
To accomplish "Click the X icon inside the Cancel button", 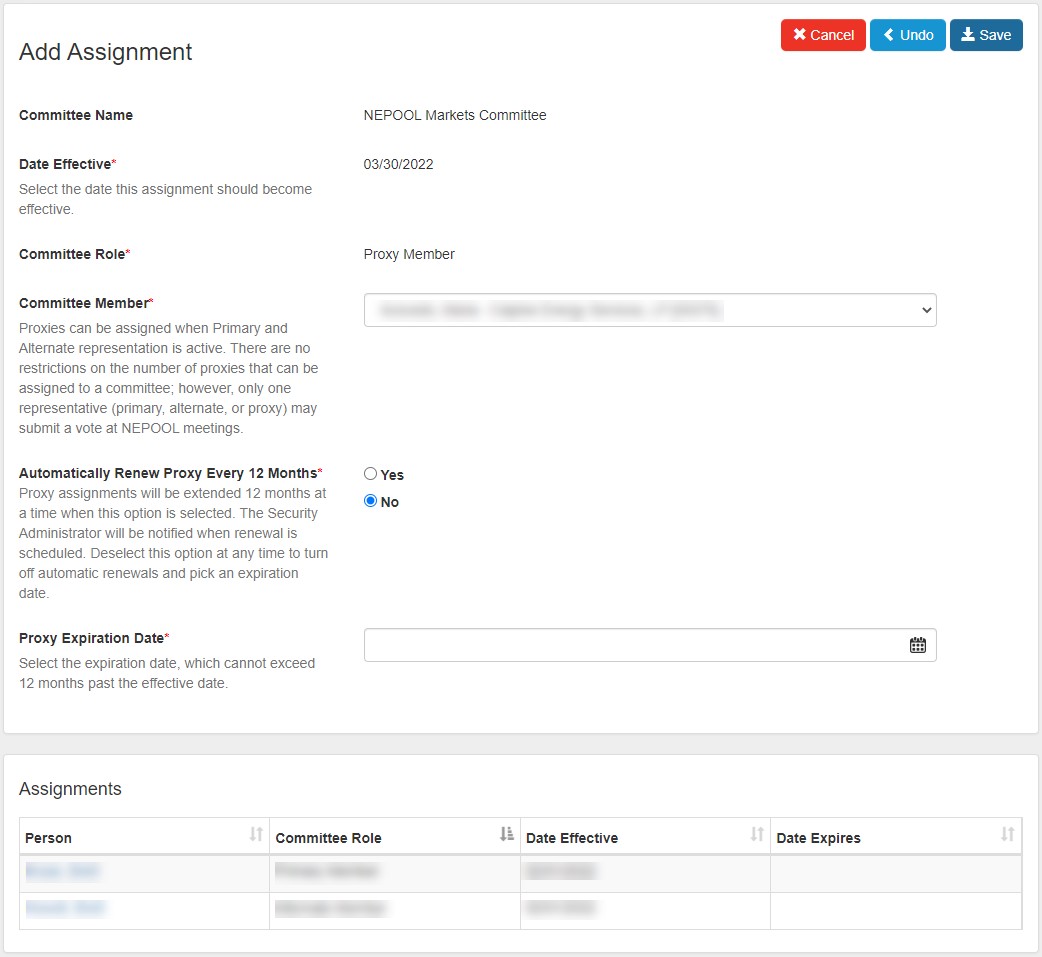I will pyautogui.click(x=798, y=34).
